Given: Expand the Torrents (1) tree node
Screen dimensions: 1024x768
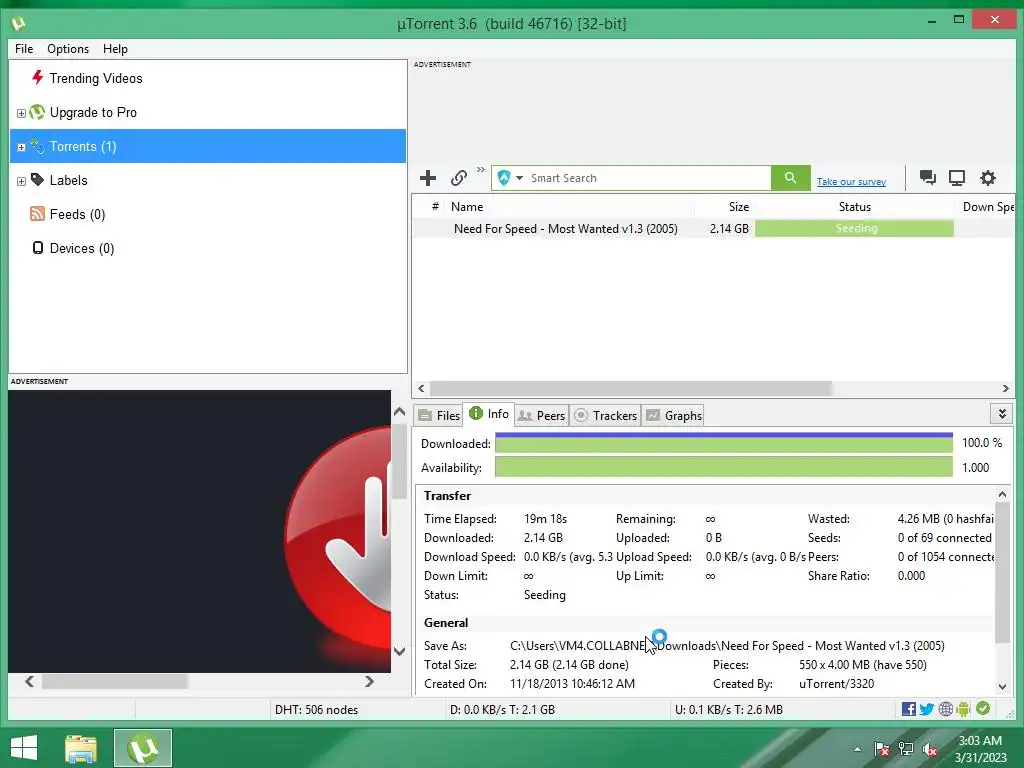Looking at the screenshot, I should click(21, 147).
